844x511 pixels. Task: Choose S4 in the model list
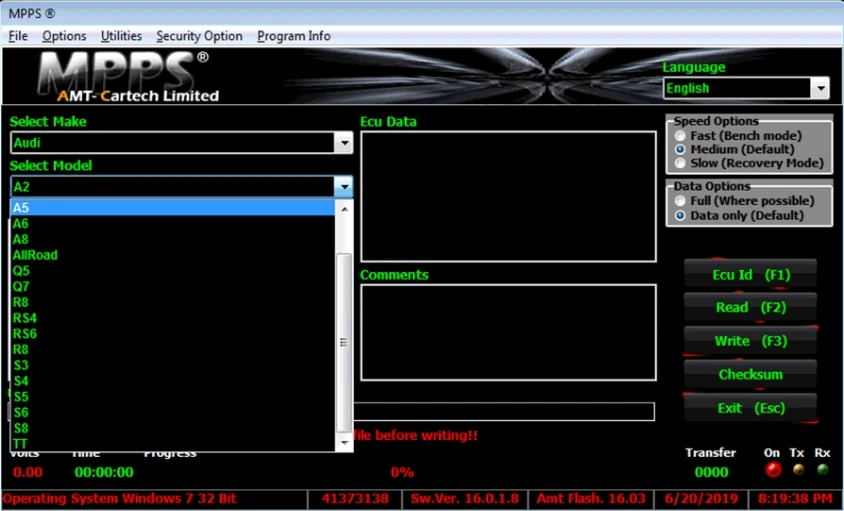pos(172,381)
